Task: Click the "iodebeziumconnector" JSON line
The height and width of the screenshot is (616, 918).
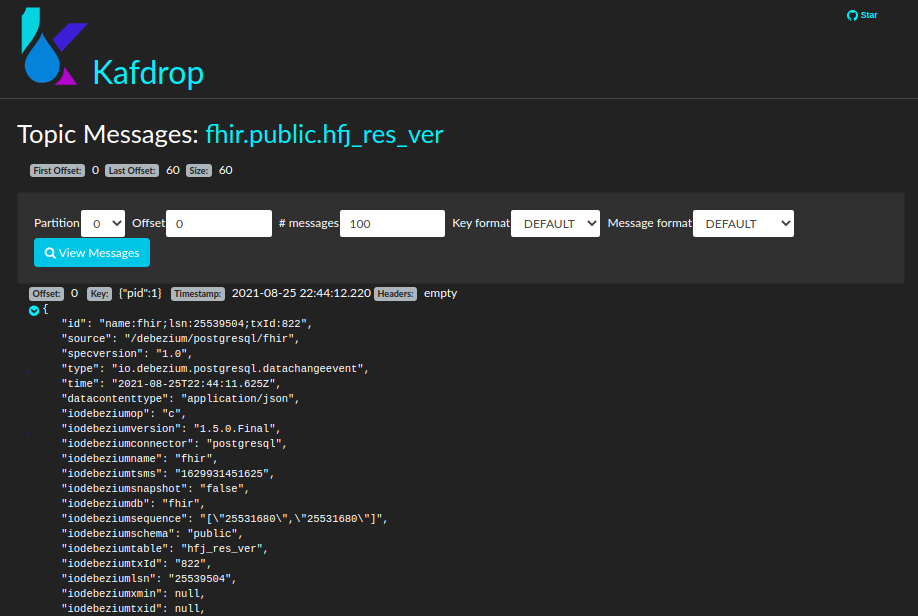Action: click(x=174, y=444)
